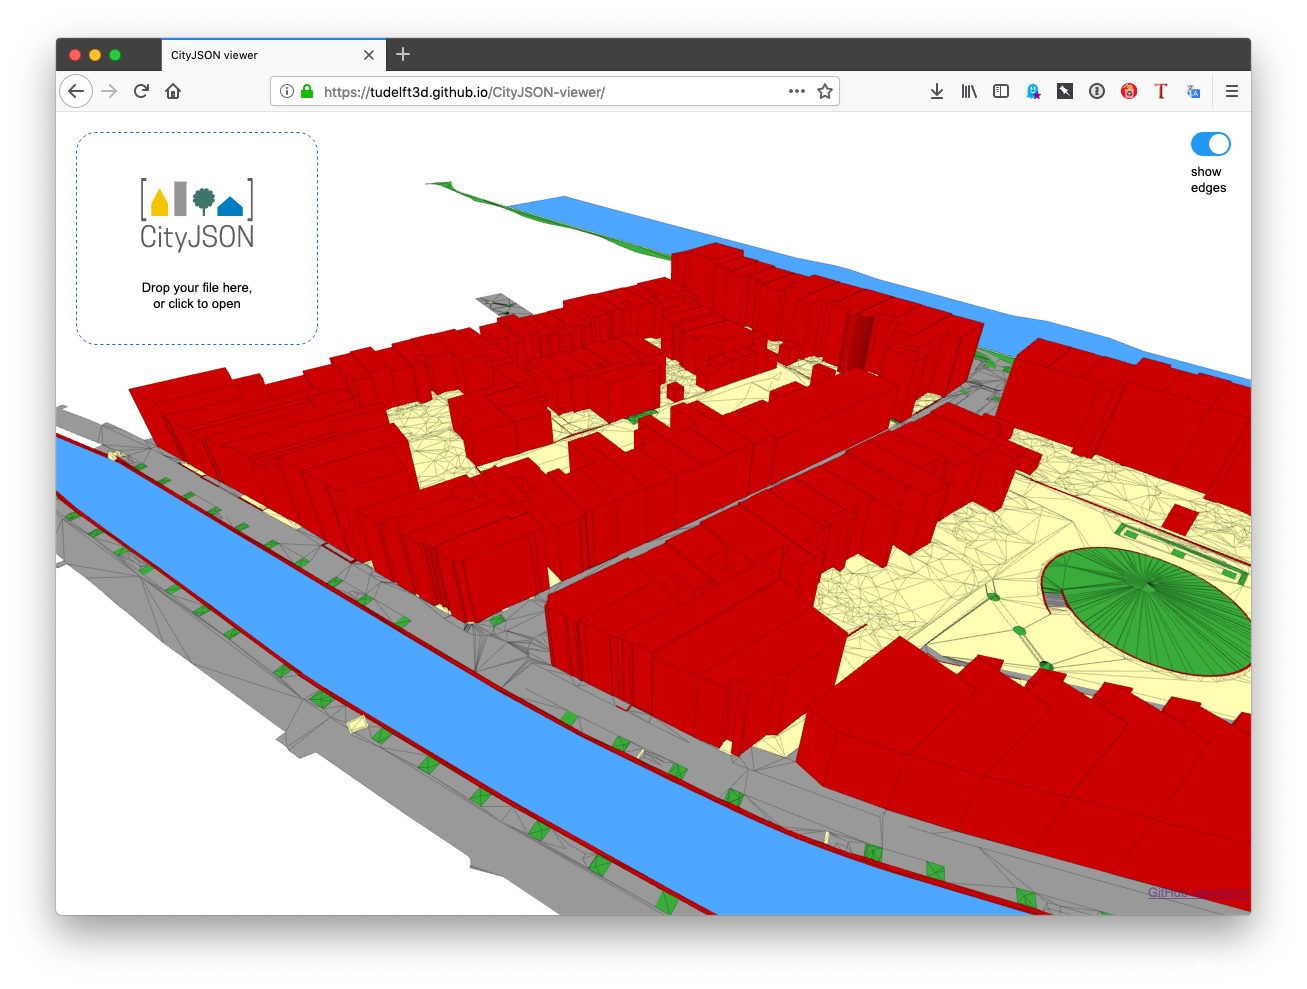Open the downloads panel
This screenshot has height=989, width=1307.
pyautogui.click(x=937, y=91)
